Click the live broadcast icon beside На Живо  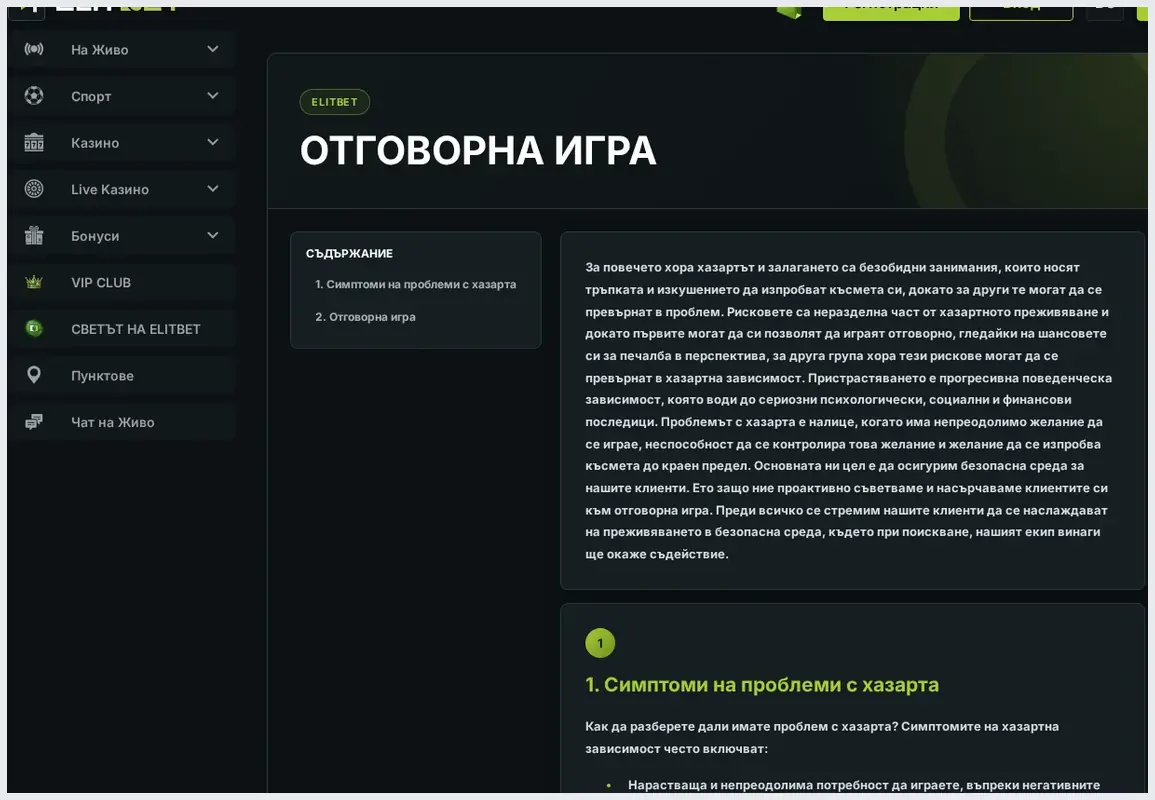pos(34,49)
